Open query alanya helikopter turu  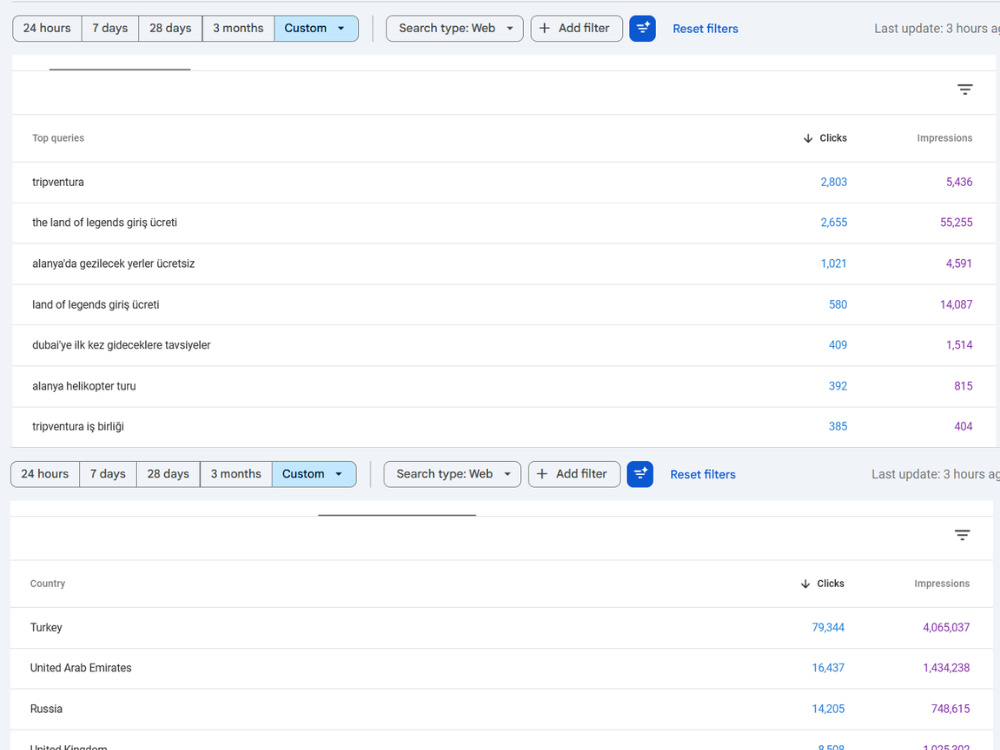tap(503, 386)
